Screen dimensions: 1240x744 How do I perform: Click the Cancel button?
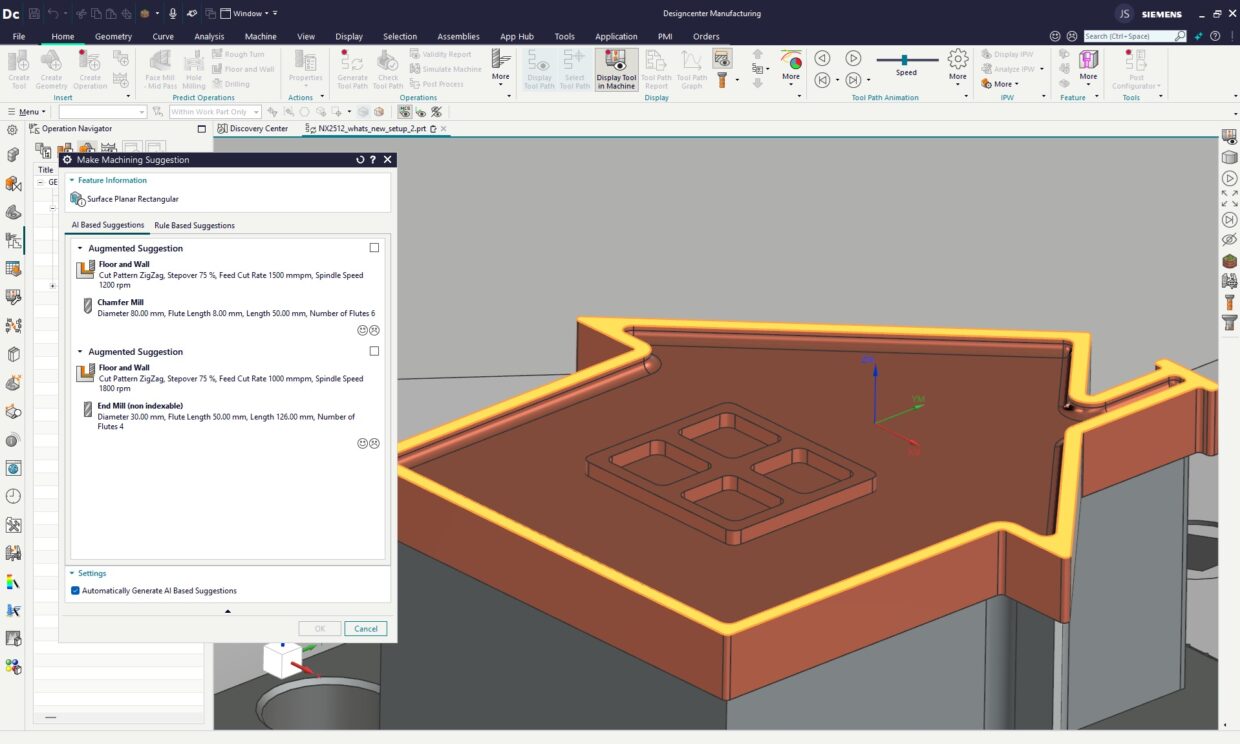pos(366,629)
